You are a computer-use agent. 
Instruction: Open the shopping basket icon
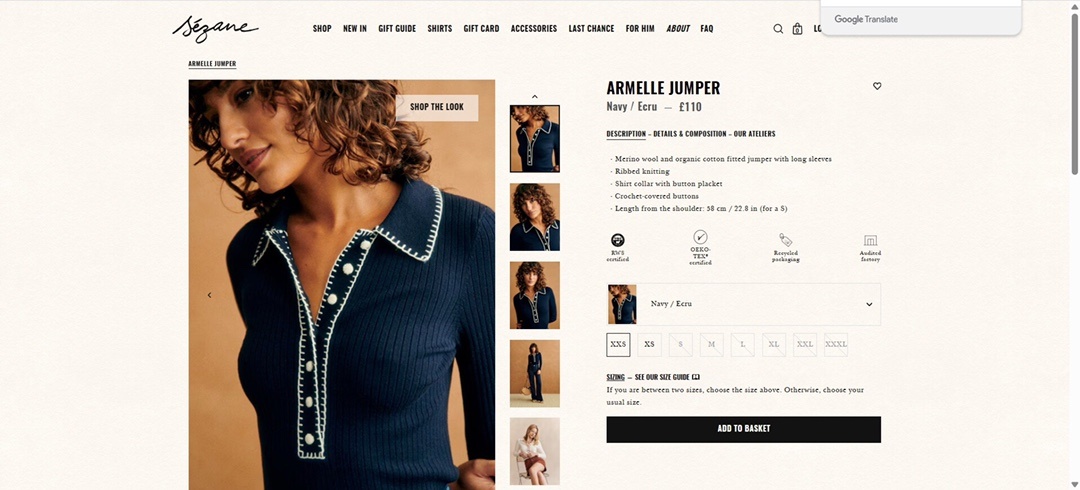(797, 29)
